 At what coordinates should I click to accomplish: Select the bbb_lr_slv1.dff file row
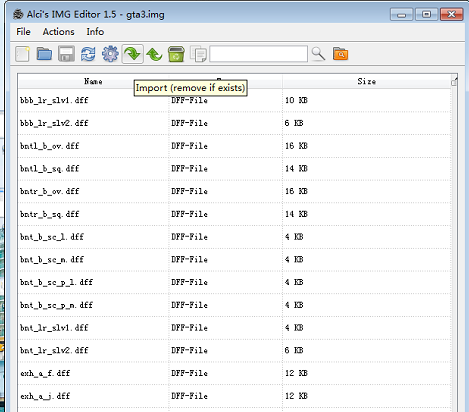click(234, 100)
